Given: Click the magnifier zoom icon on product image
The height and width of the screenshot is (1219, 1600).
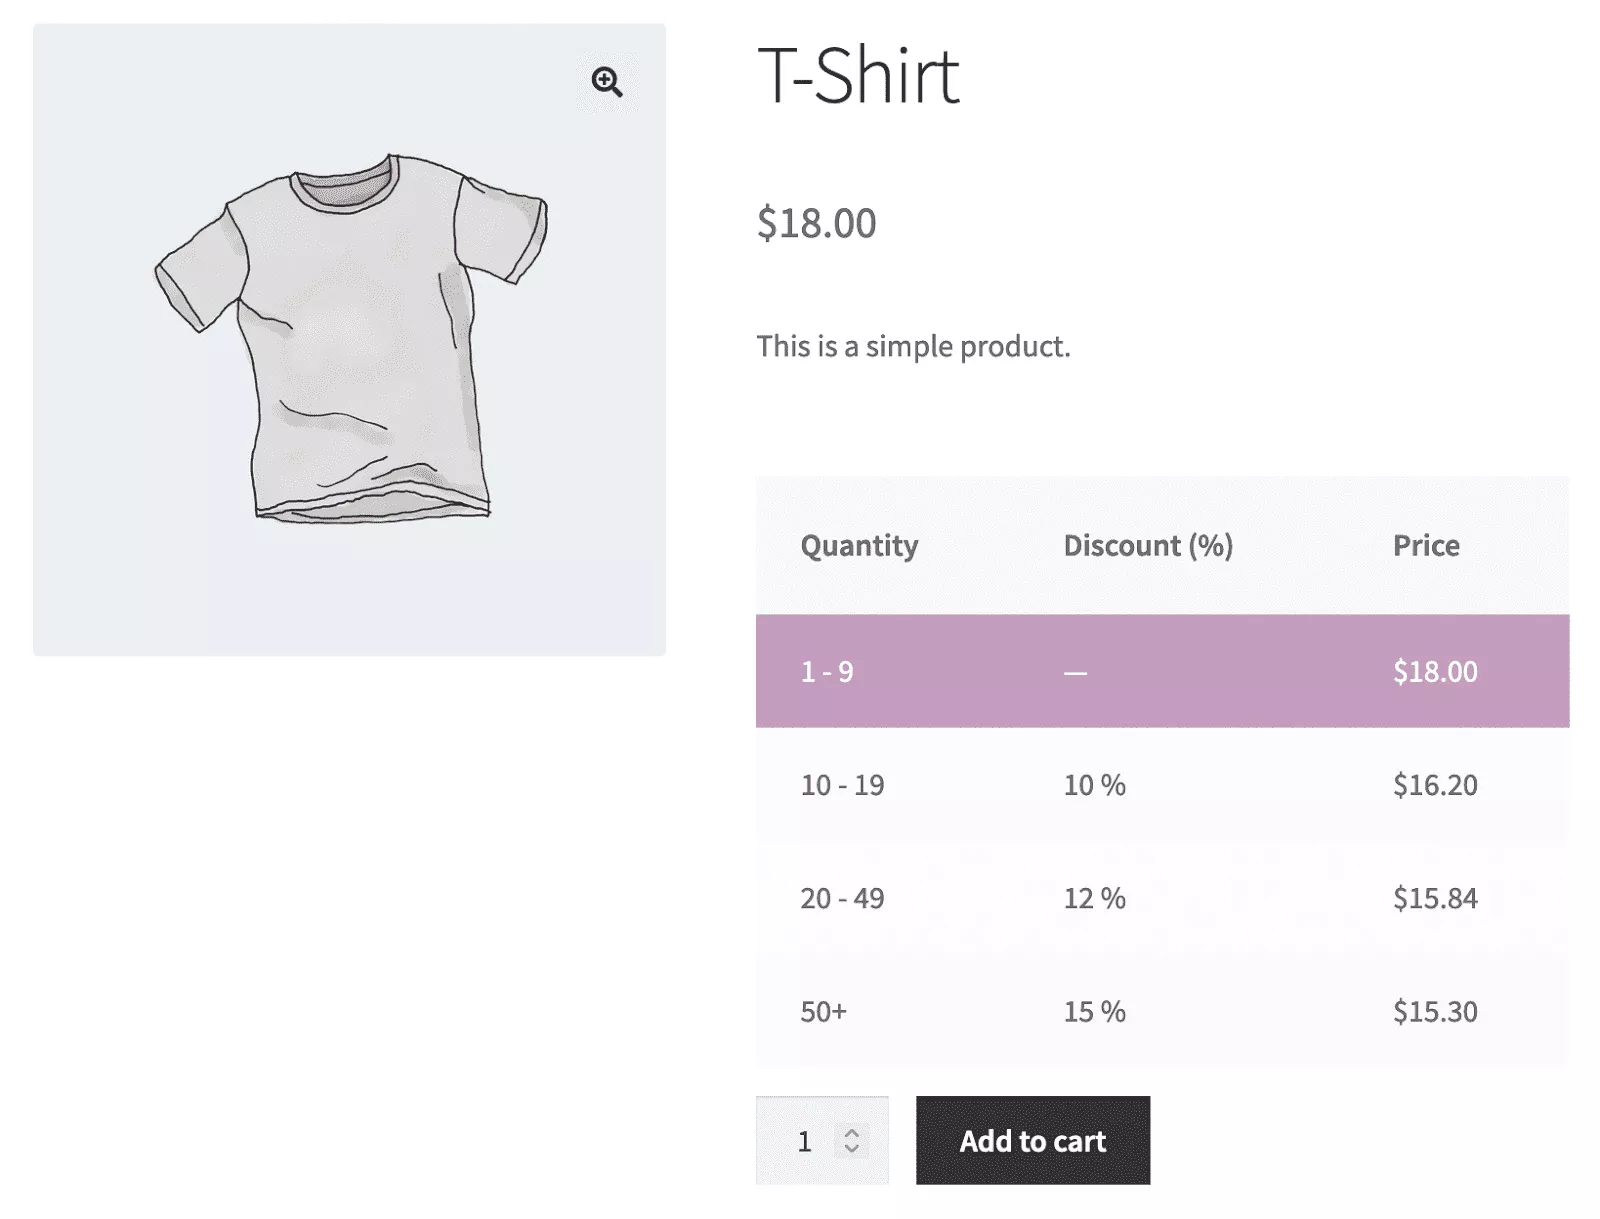Looking at the screenshot, I should (606, 82).
